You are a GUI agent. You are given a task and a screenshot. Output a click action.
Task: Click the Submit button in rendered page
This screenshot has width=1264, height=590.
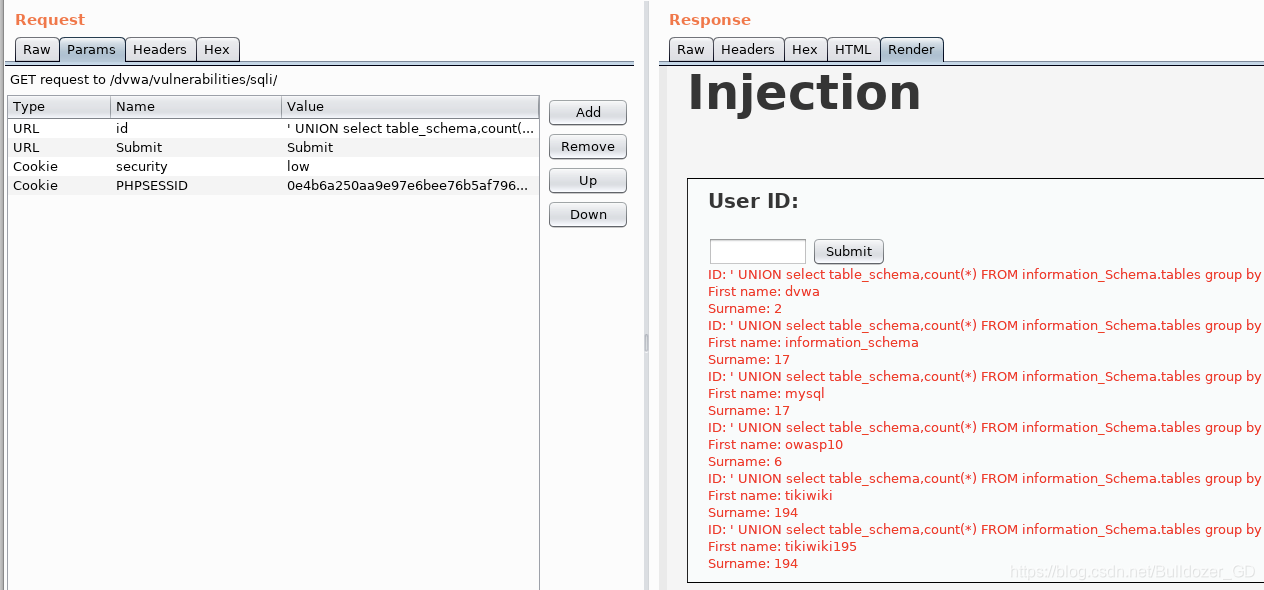coord(849,251)
